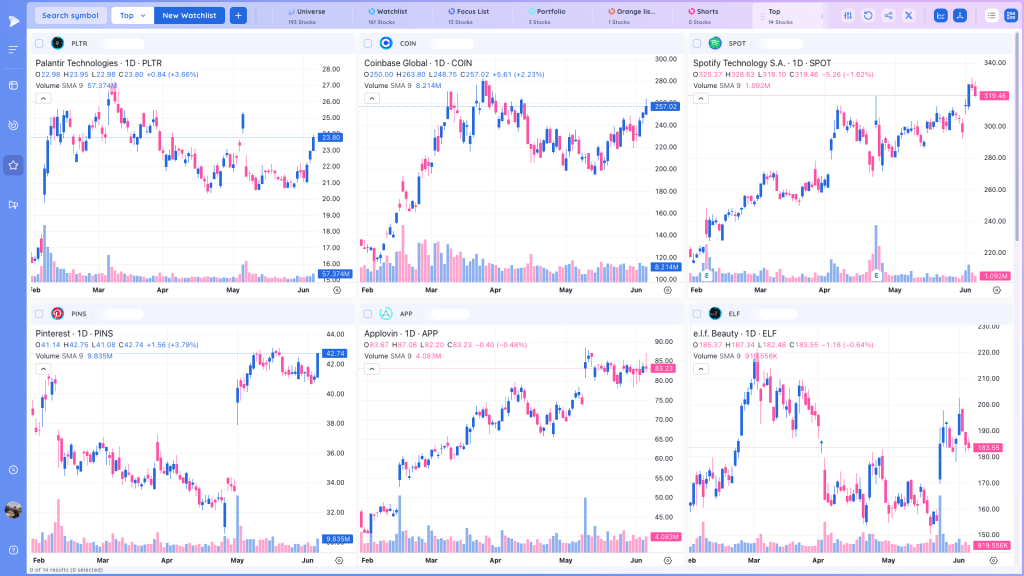
Task: Tick the ELF selection checkbox
Action: [x=697, y=314]
